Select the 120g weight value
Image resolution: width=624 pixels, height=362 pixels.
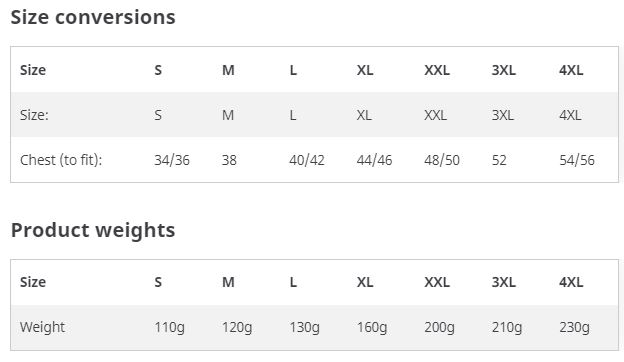coord(237,327)
